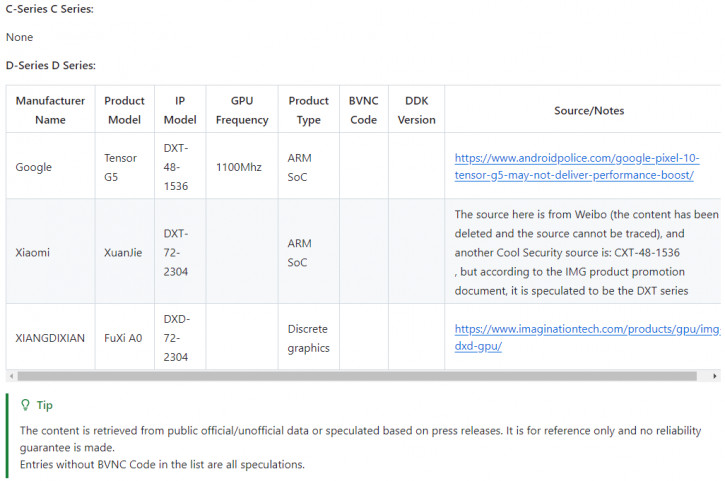This screenshot has height=481, width=725.
Task: Click the 'FuXi A0' product cell
Action: (x=124, y=338)
